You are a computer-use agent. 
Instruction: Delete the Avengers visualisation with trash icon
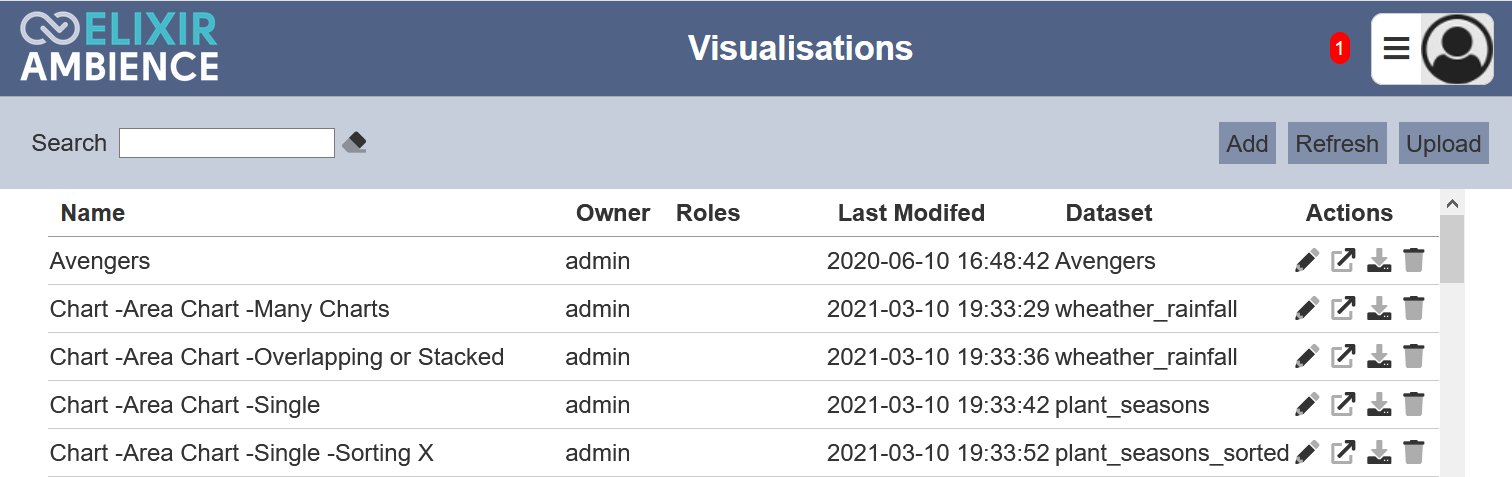tap(1413, 261)
